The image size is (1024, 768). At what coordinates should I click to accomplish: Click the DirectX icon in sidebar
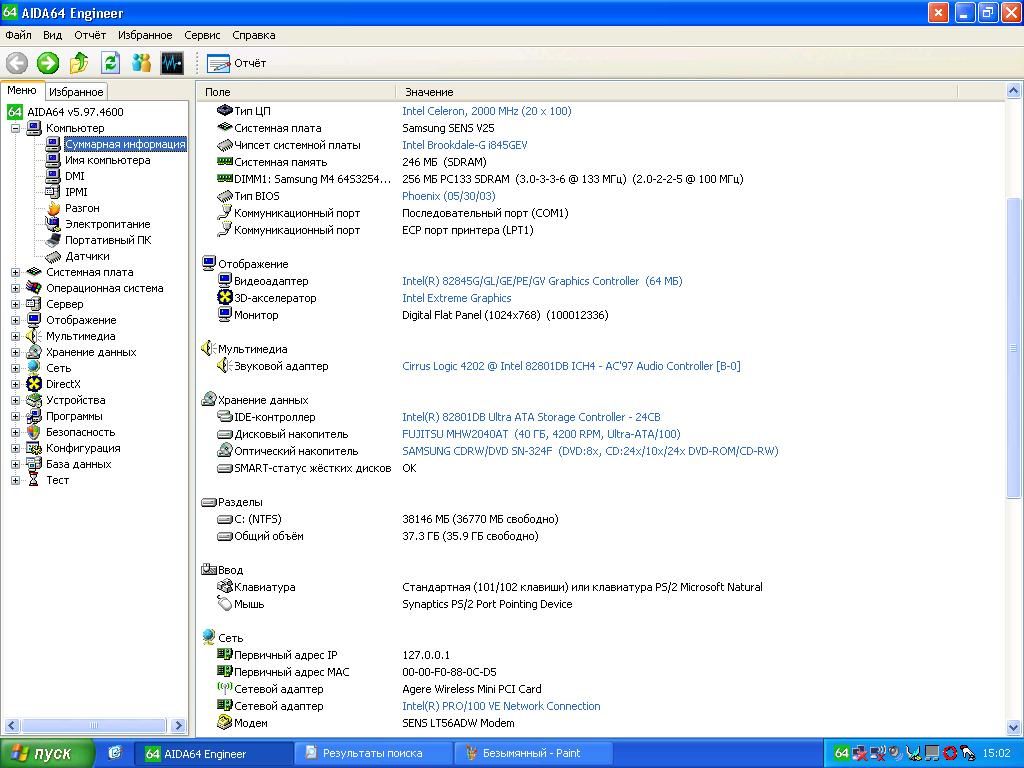34,384
